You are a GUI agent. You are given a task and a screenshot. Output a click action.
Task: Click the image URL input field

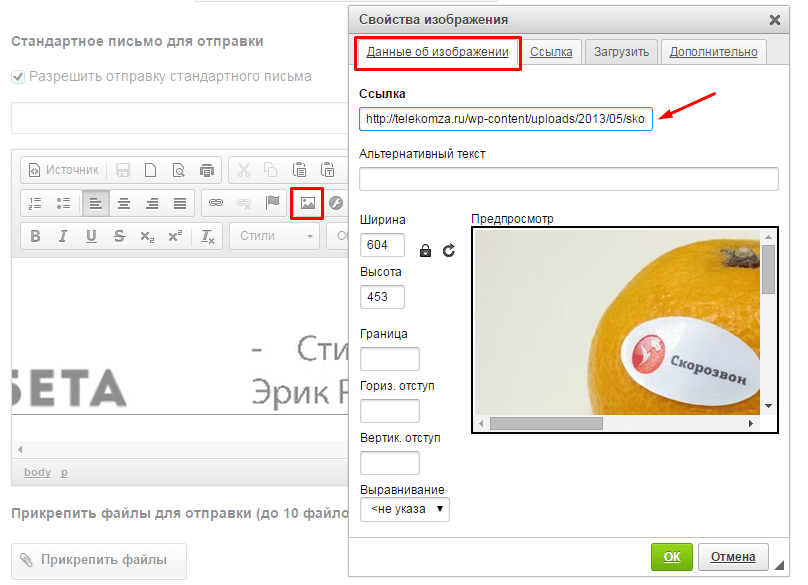coord(506,119)
